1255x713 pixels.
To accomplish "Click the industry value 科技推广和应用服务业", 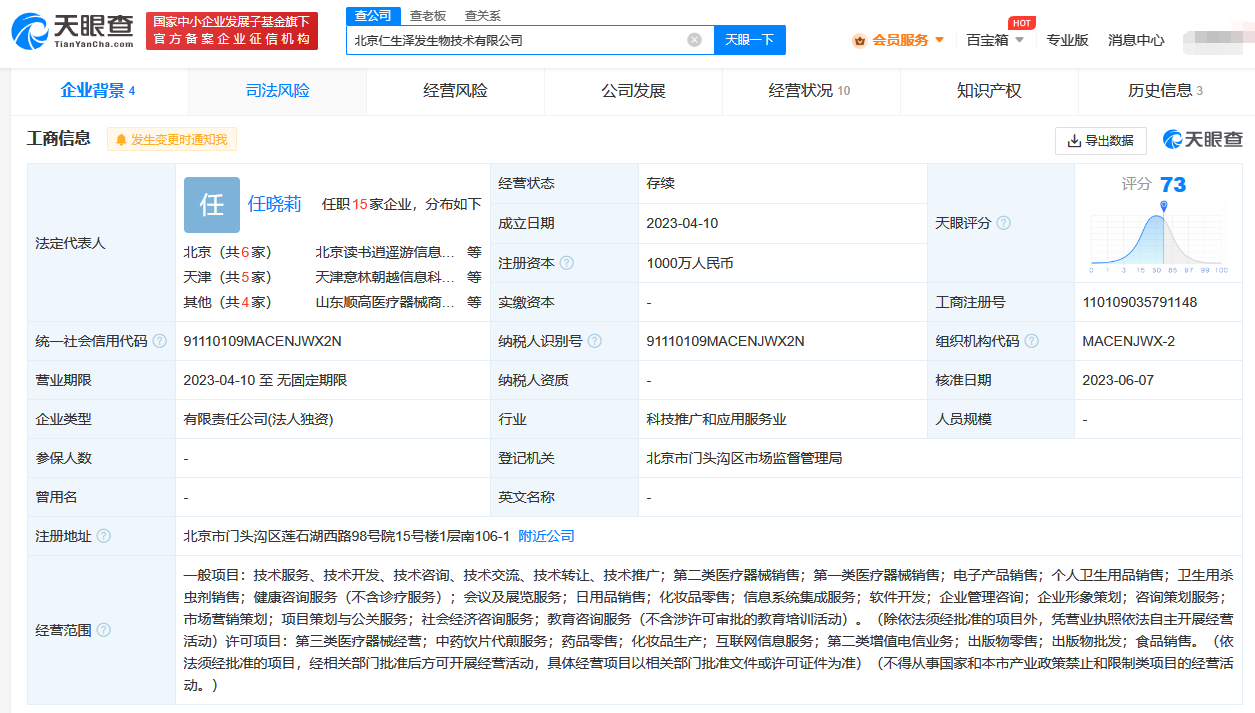I will click(x=717, y=419).
